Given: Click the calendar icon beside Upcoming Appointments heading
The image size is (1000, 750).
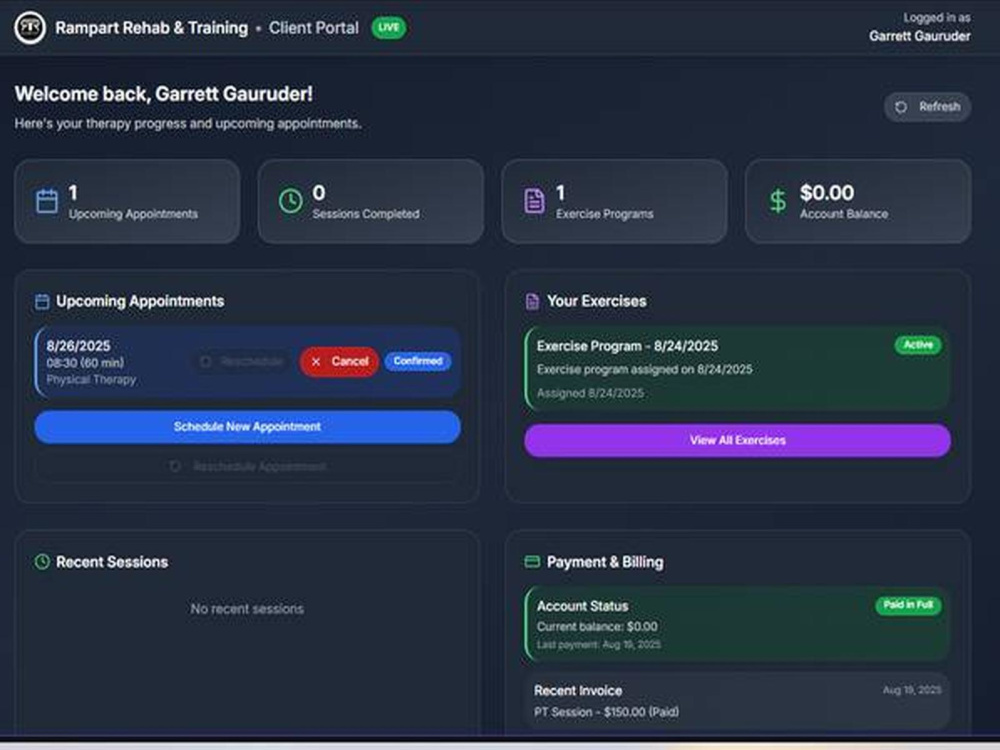Looking at the screenshot, I should 42,302.
